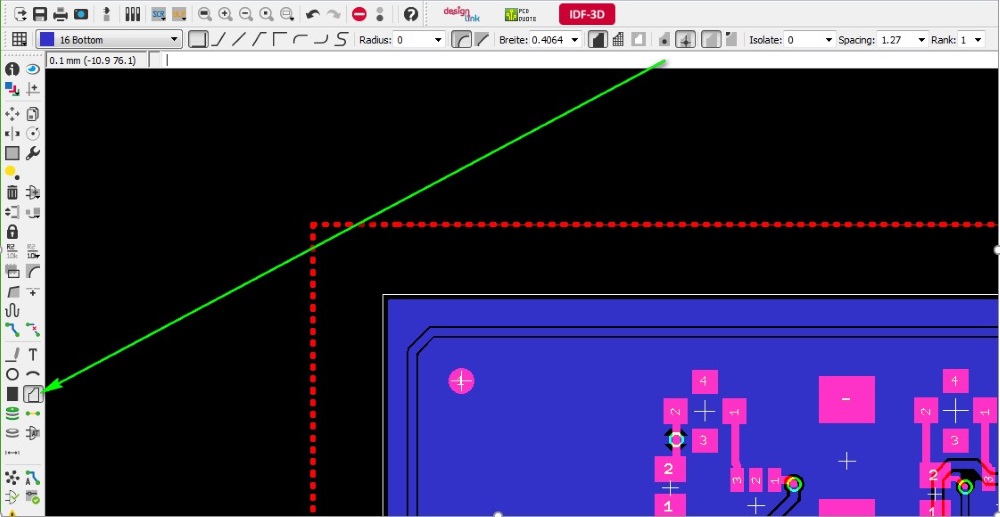
Task: Click the Go traffic light icon
Action: tap(380, 14)
